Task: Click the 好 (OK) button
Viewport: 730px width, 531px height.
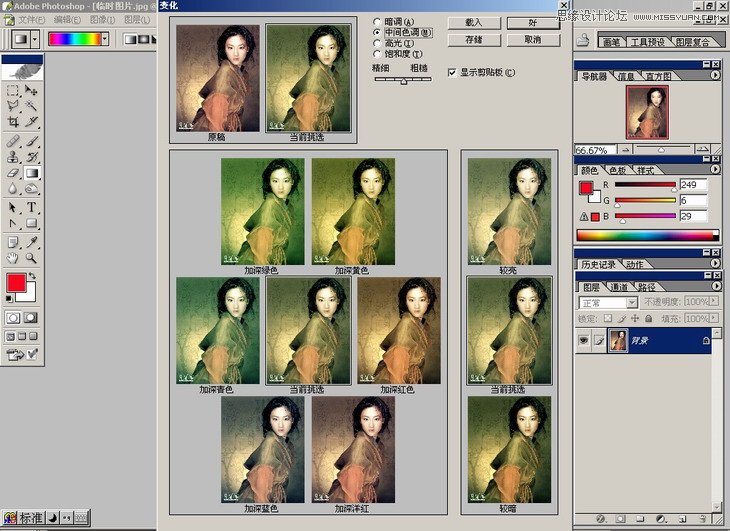Action: pyautogui.click(x=533, y=23)
